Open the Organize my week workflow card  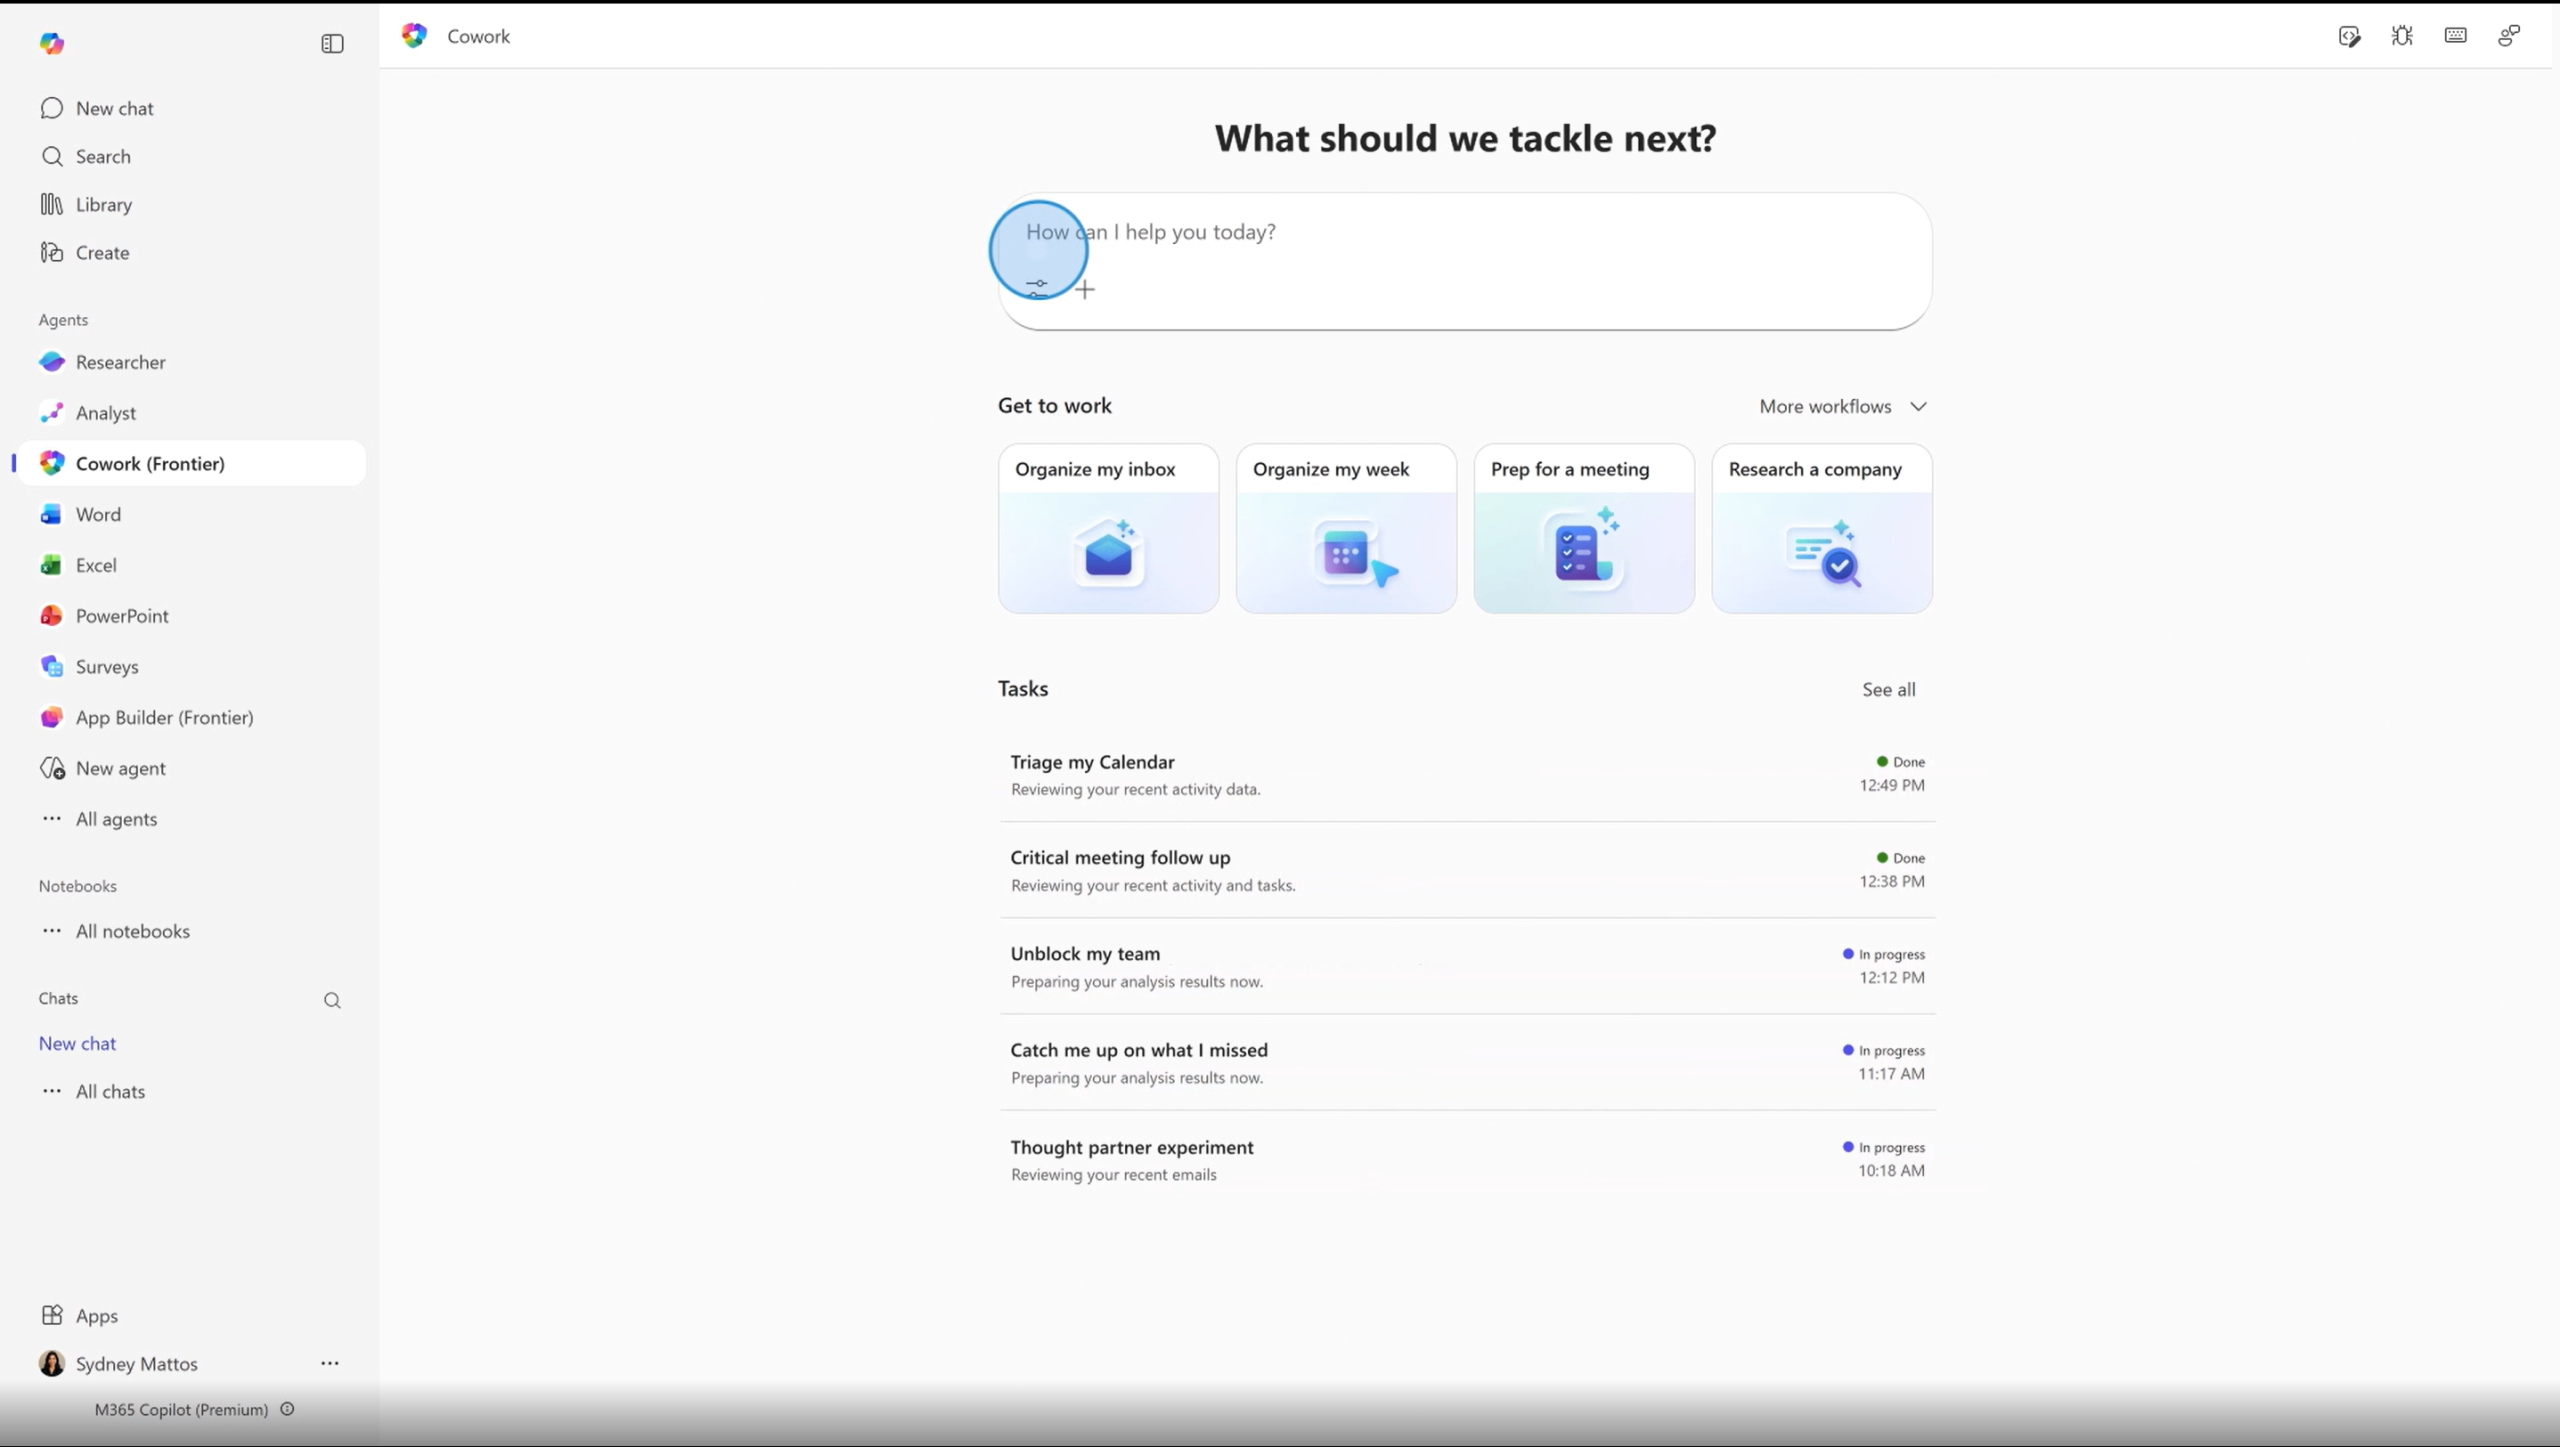pos(1346,528)
